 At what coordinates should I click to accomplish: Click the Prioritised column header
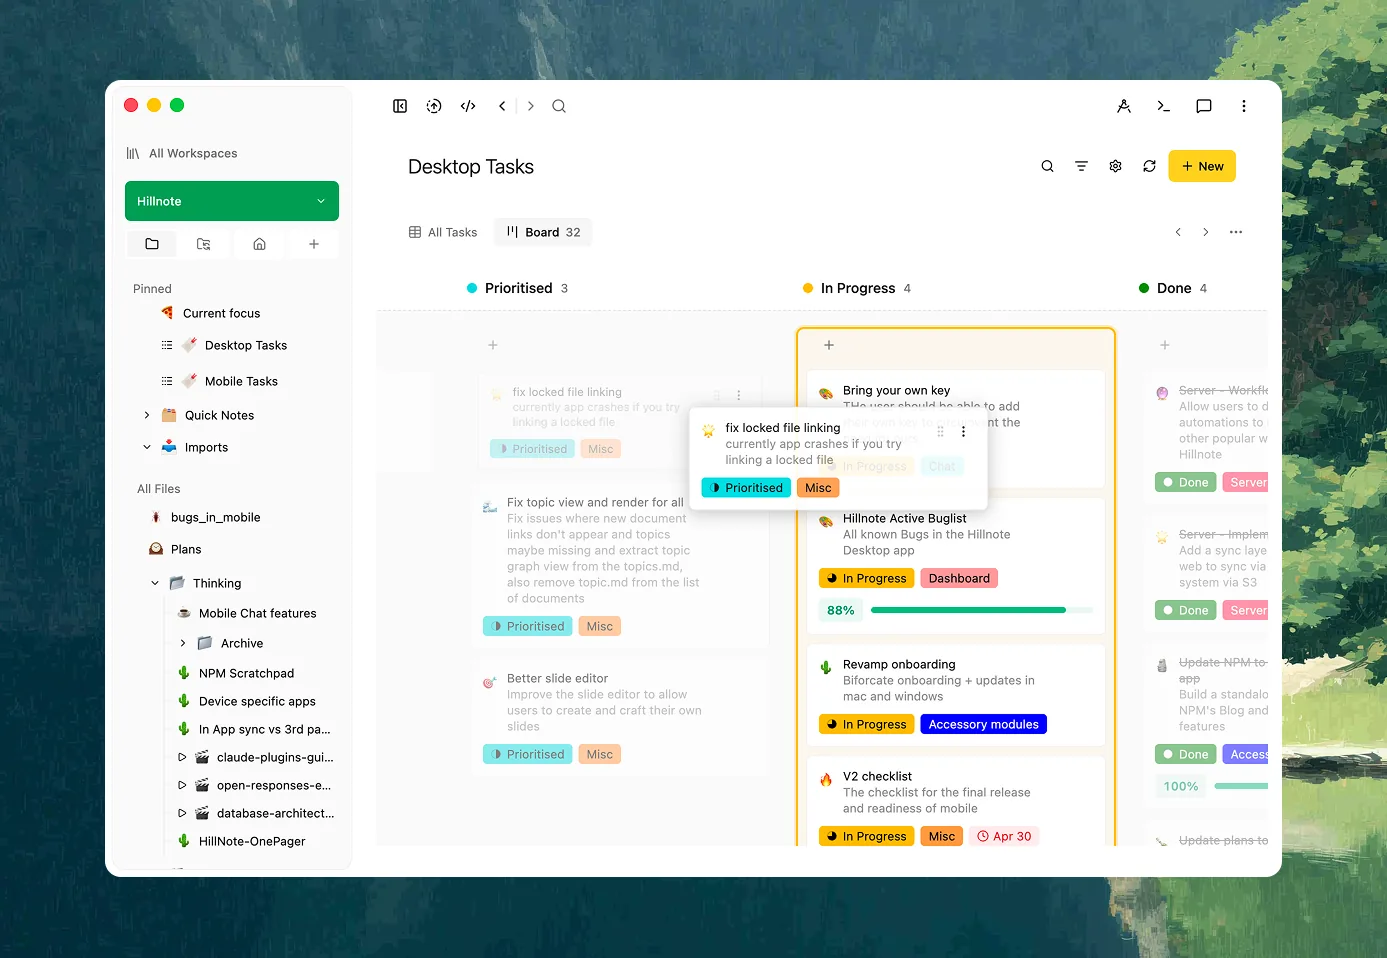point(518,288)
